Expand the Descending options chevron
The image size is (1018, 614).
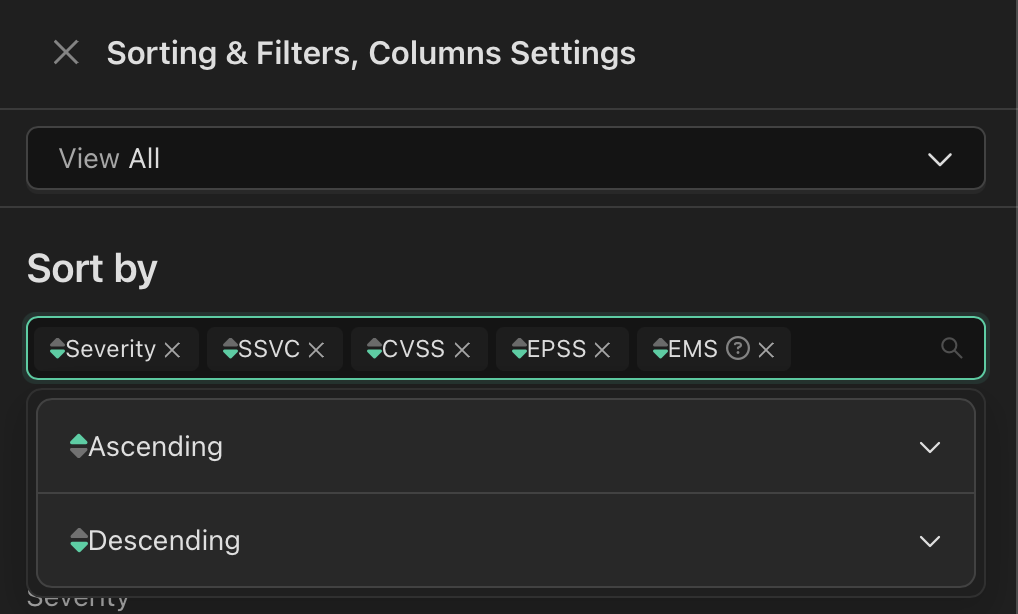pyautogui.click(x=929, y=541)
